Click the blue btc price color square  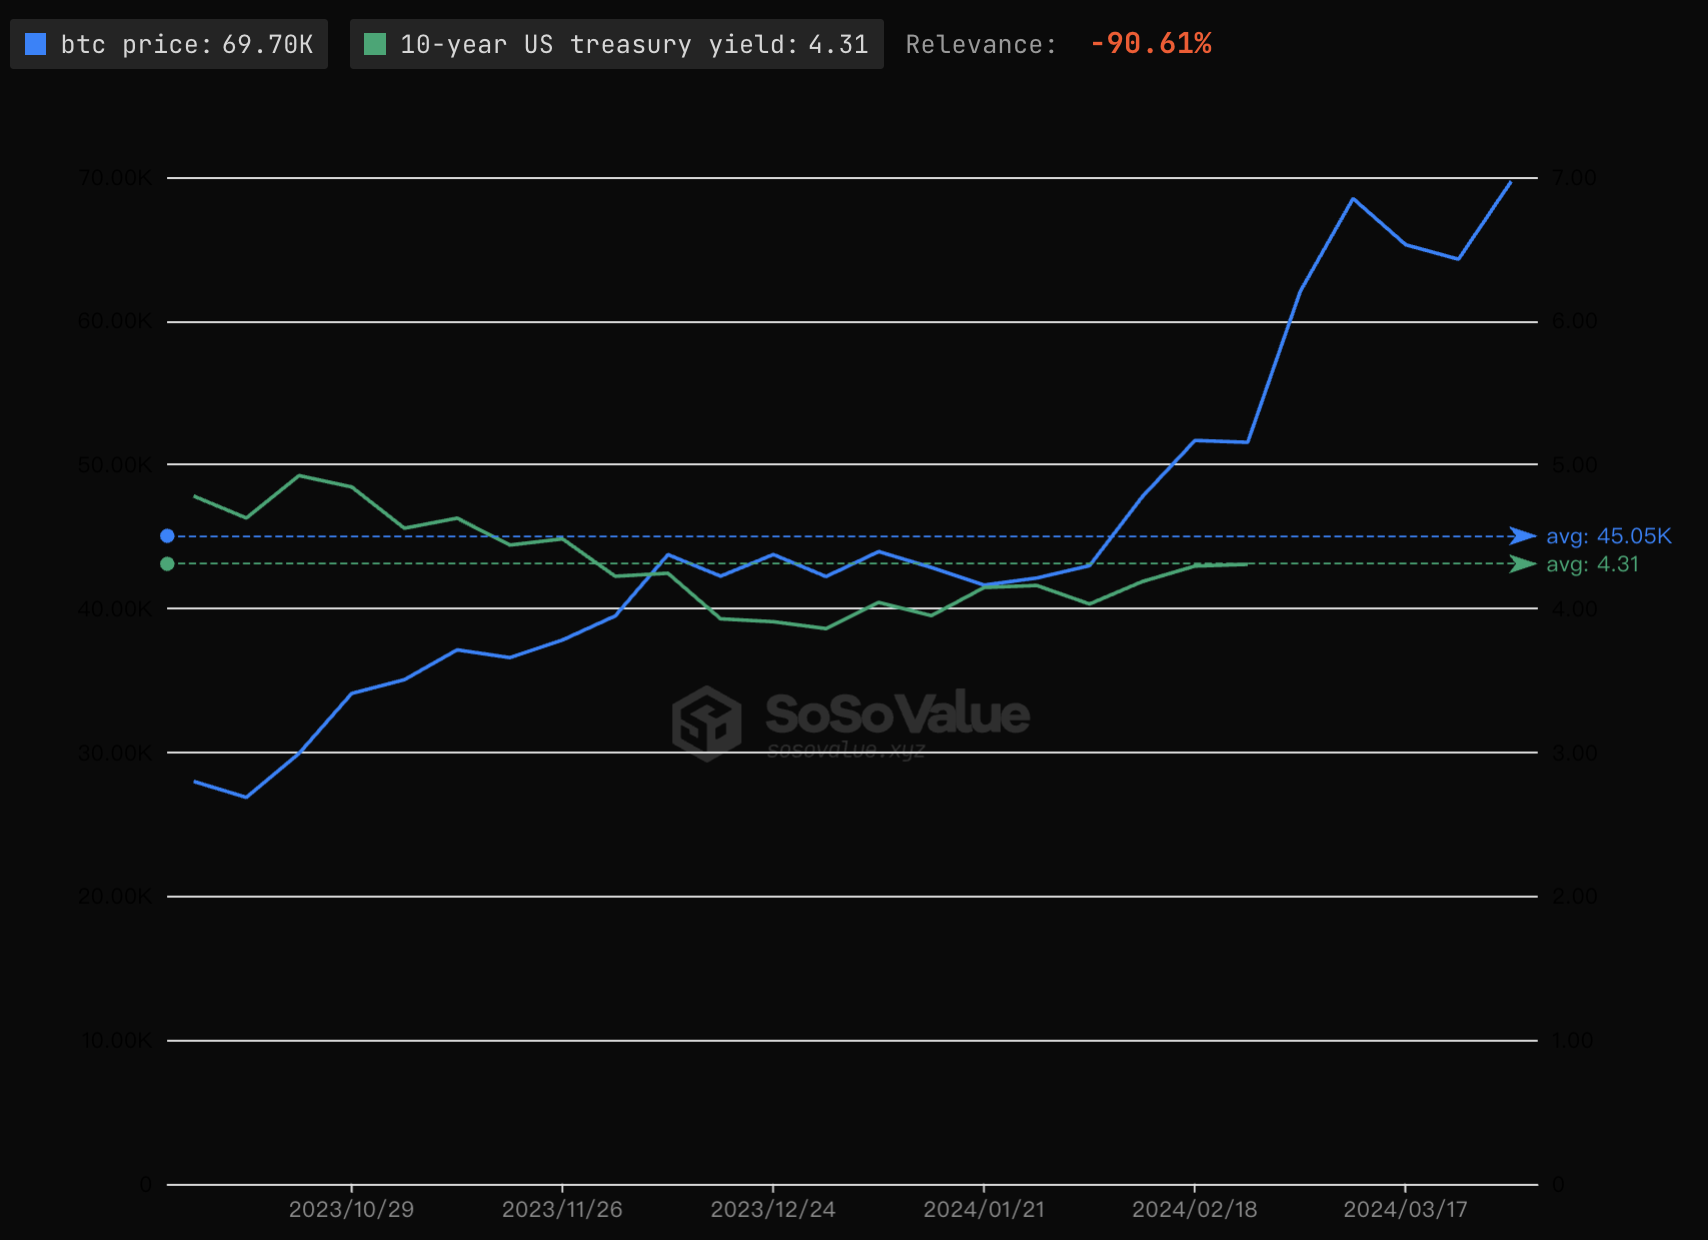(36, 44)
